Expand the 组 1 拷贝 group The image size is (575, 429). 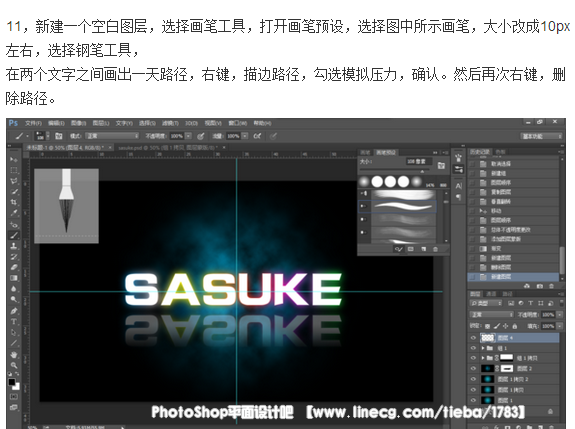click(483, 358)
